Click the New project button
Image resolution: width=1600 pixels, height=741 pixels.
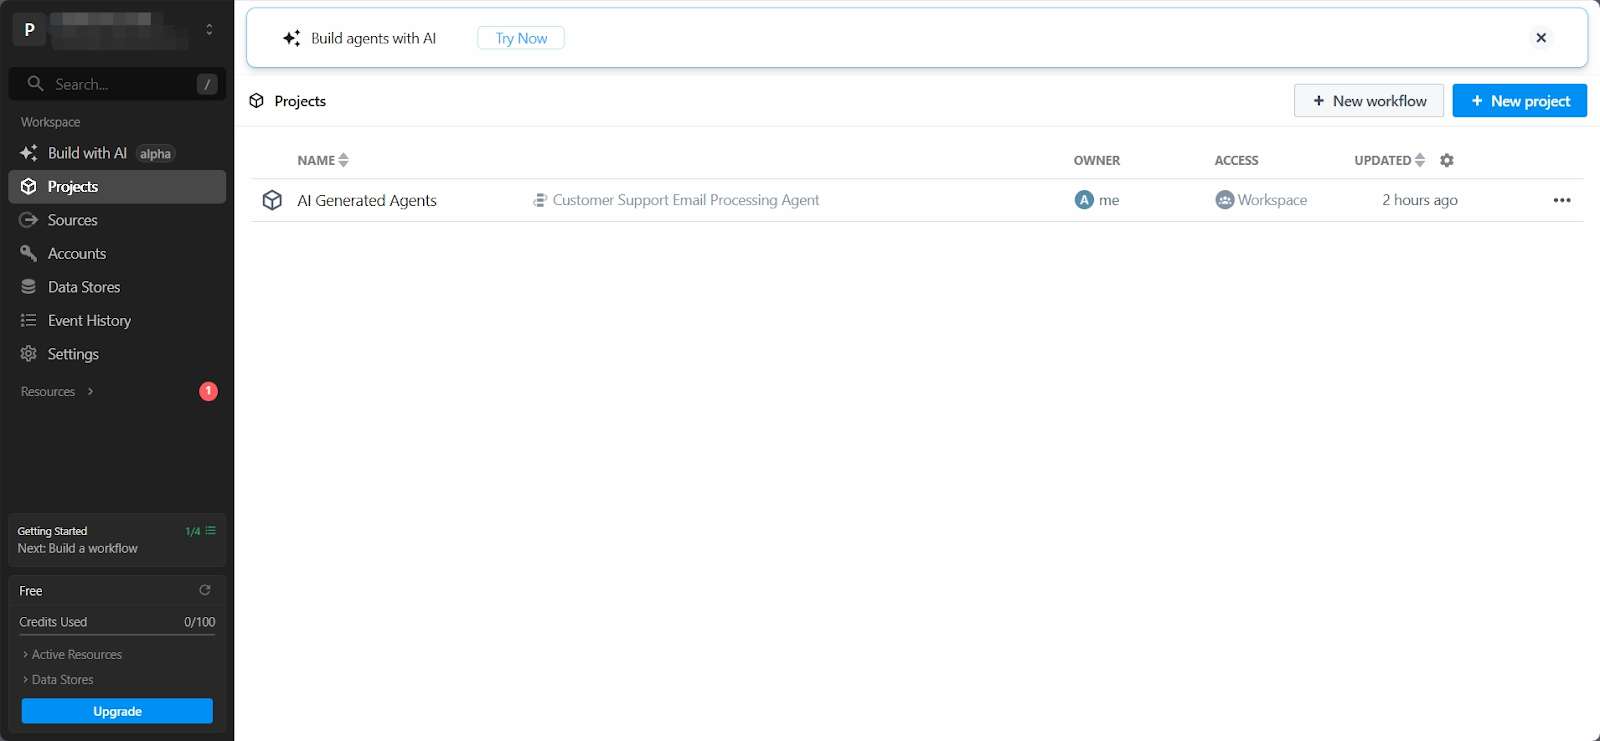click(x=1519, y=101)
